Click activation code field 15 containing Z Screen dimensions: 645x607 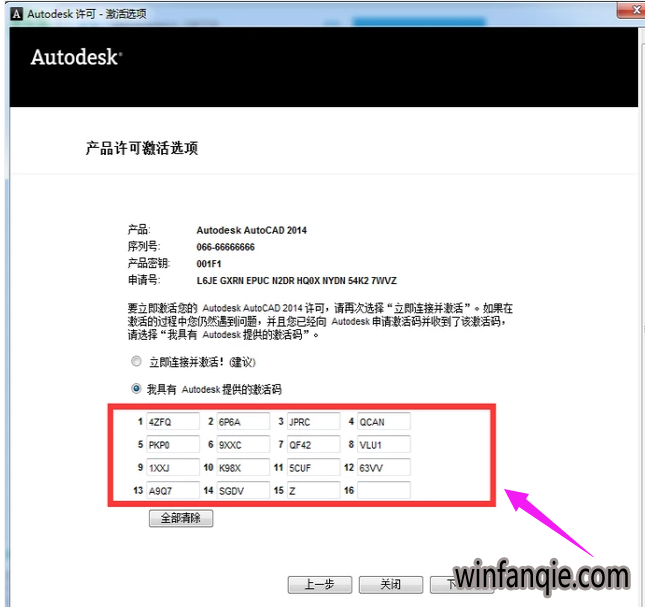(x=313, y=490)
